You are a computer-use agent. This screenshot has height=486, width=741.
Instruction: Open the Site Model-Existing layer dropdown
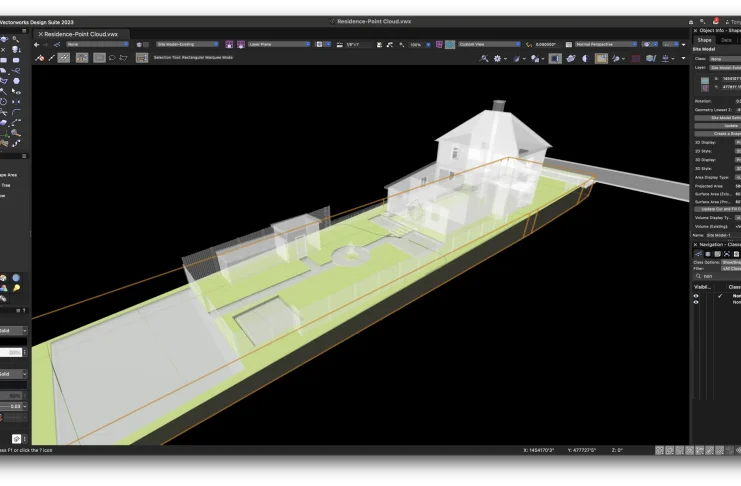pos(187,44)
